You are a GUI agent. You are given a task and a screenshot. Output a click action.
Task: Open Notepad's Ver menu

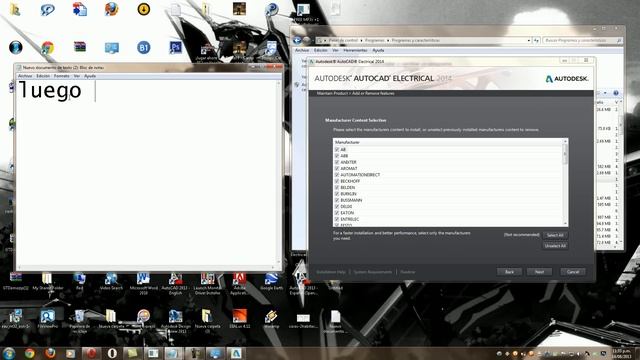(76, 76)
